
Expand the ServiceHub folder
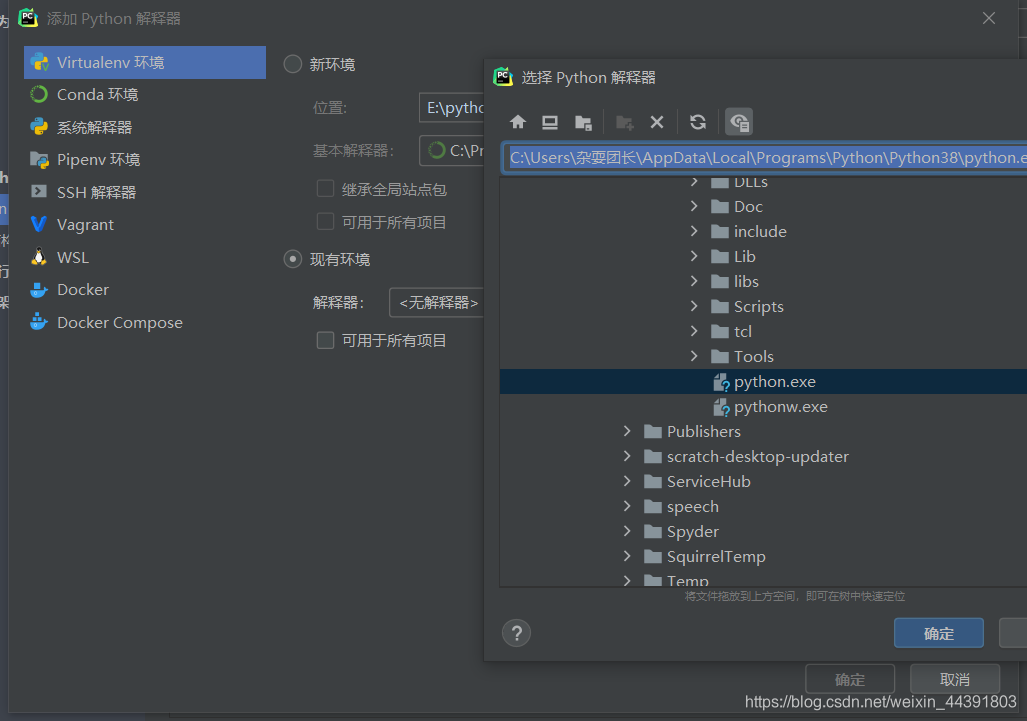click(627, 481)
